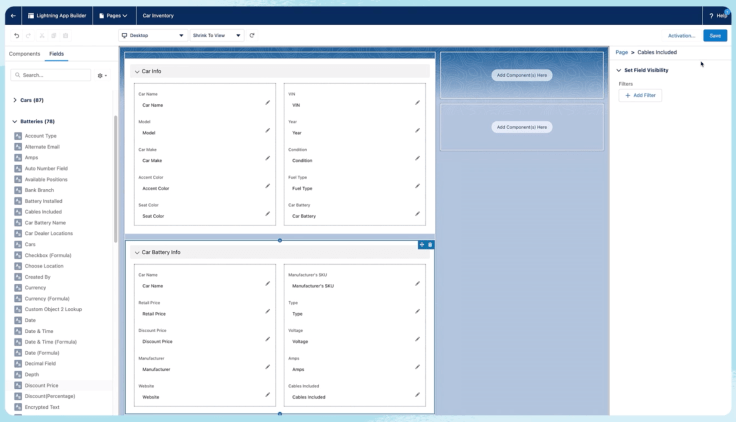
Task: Edit the Fuel Type field pencil icon
Action: 417,185
